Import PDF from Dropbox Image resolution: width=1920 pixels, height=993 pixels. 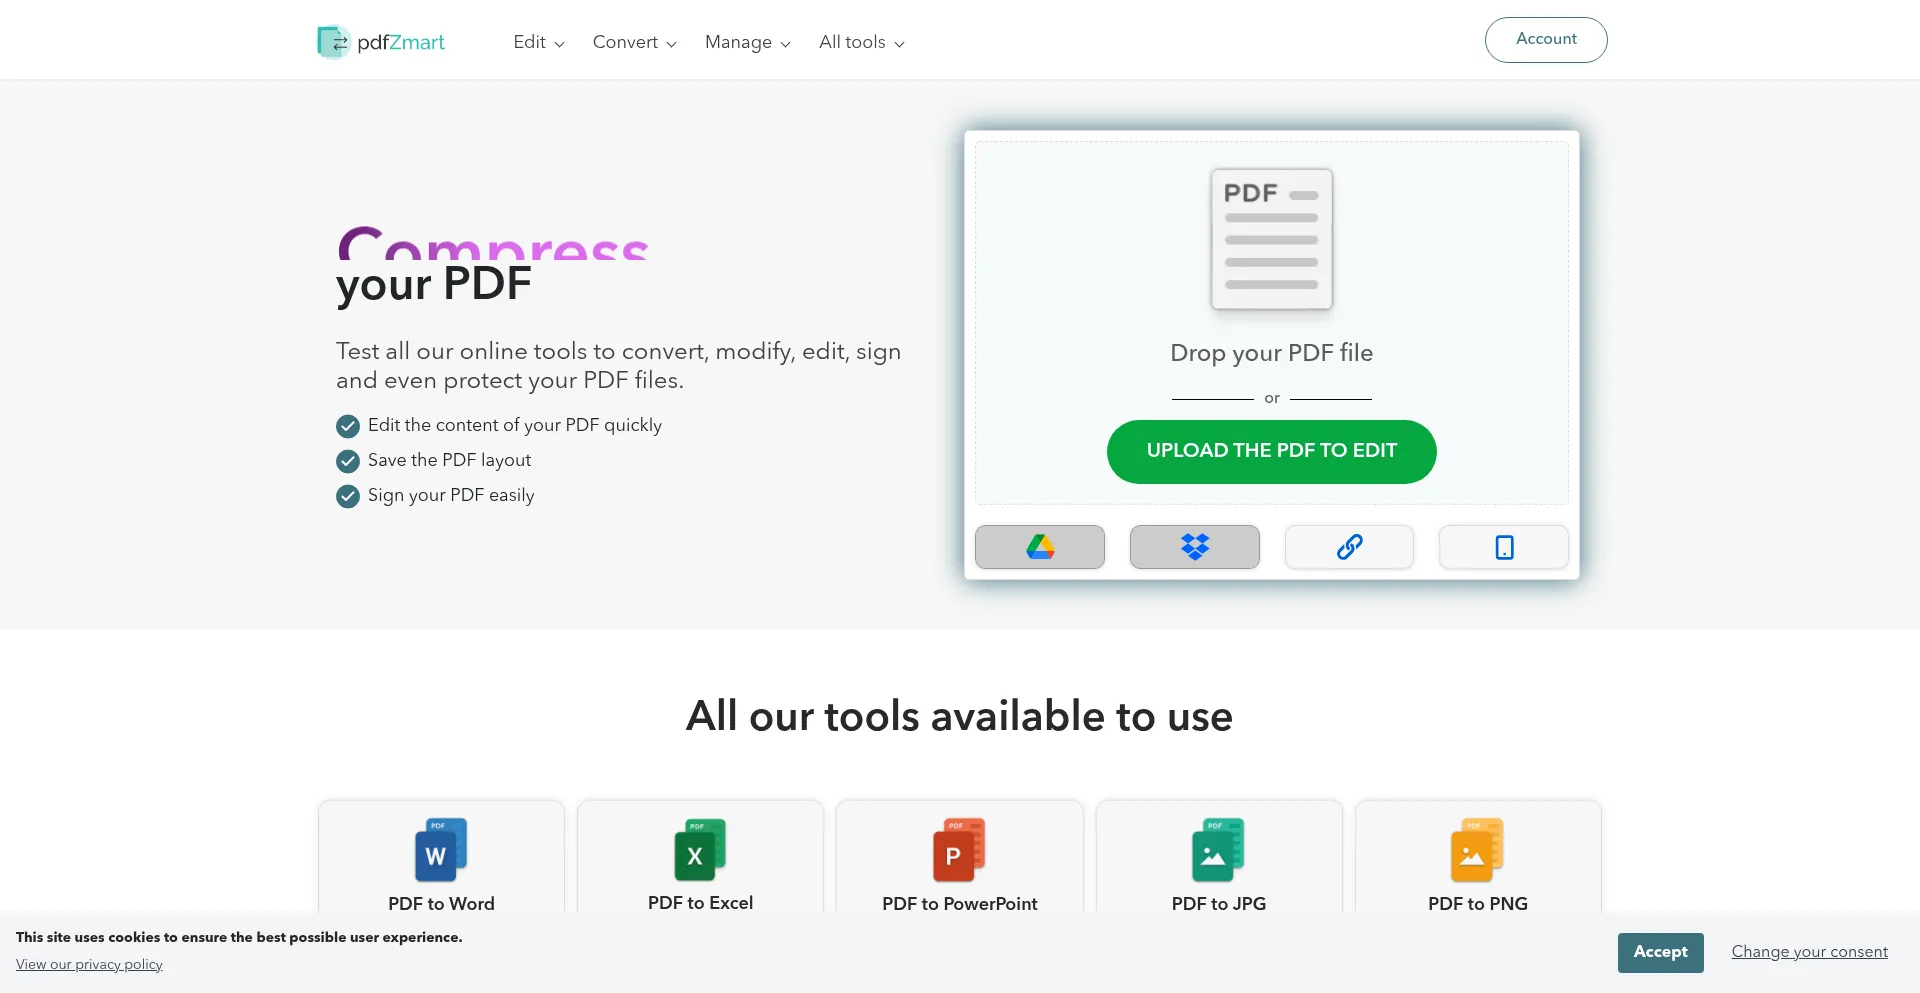pyautogui.click(x=1194, y=547)
